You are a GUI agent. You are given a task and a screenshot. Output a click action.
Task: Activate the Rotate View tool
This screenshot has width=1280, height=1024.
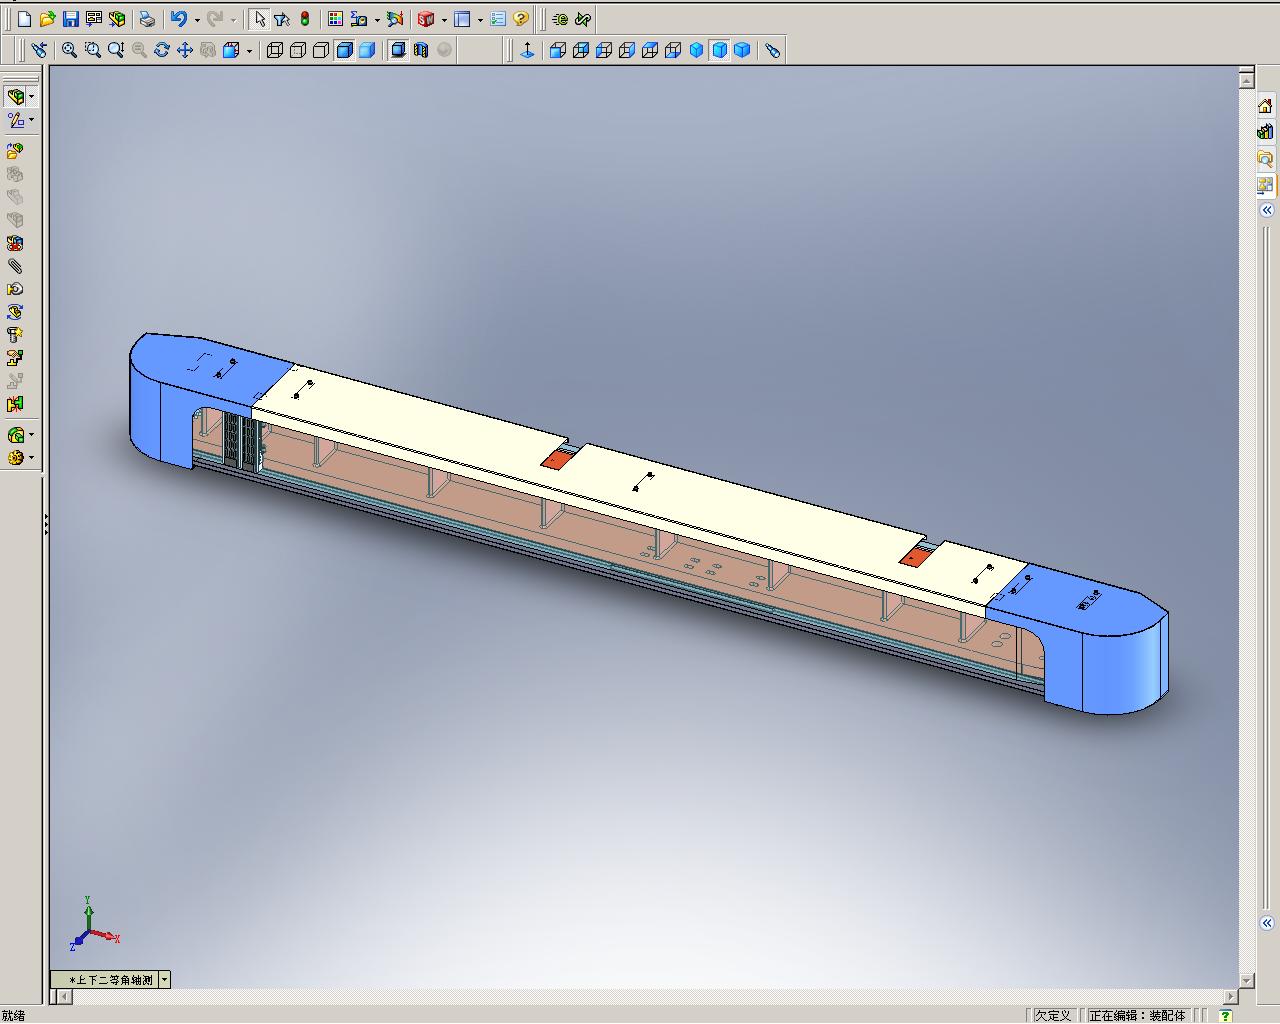click(162, 50)
